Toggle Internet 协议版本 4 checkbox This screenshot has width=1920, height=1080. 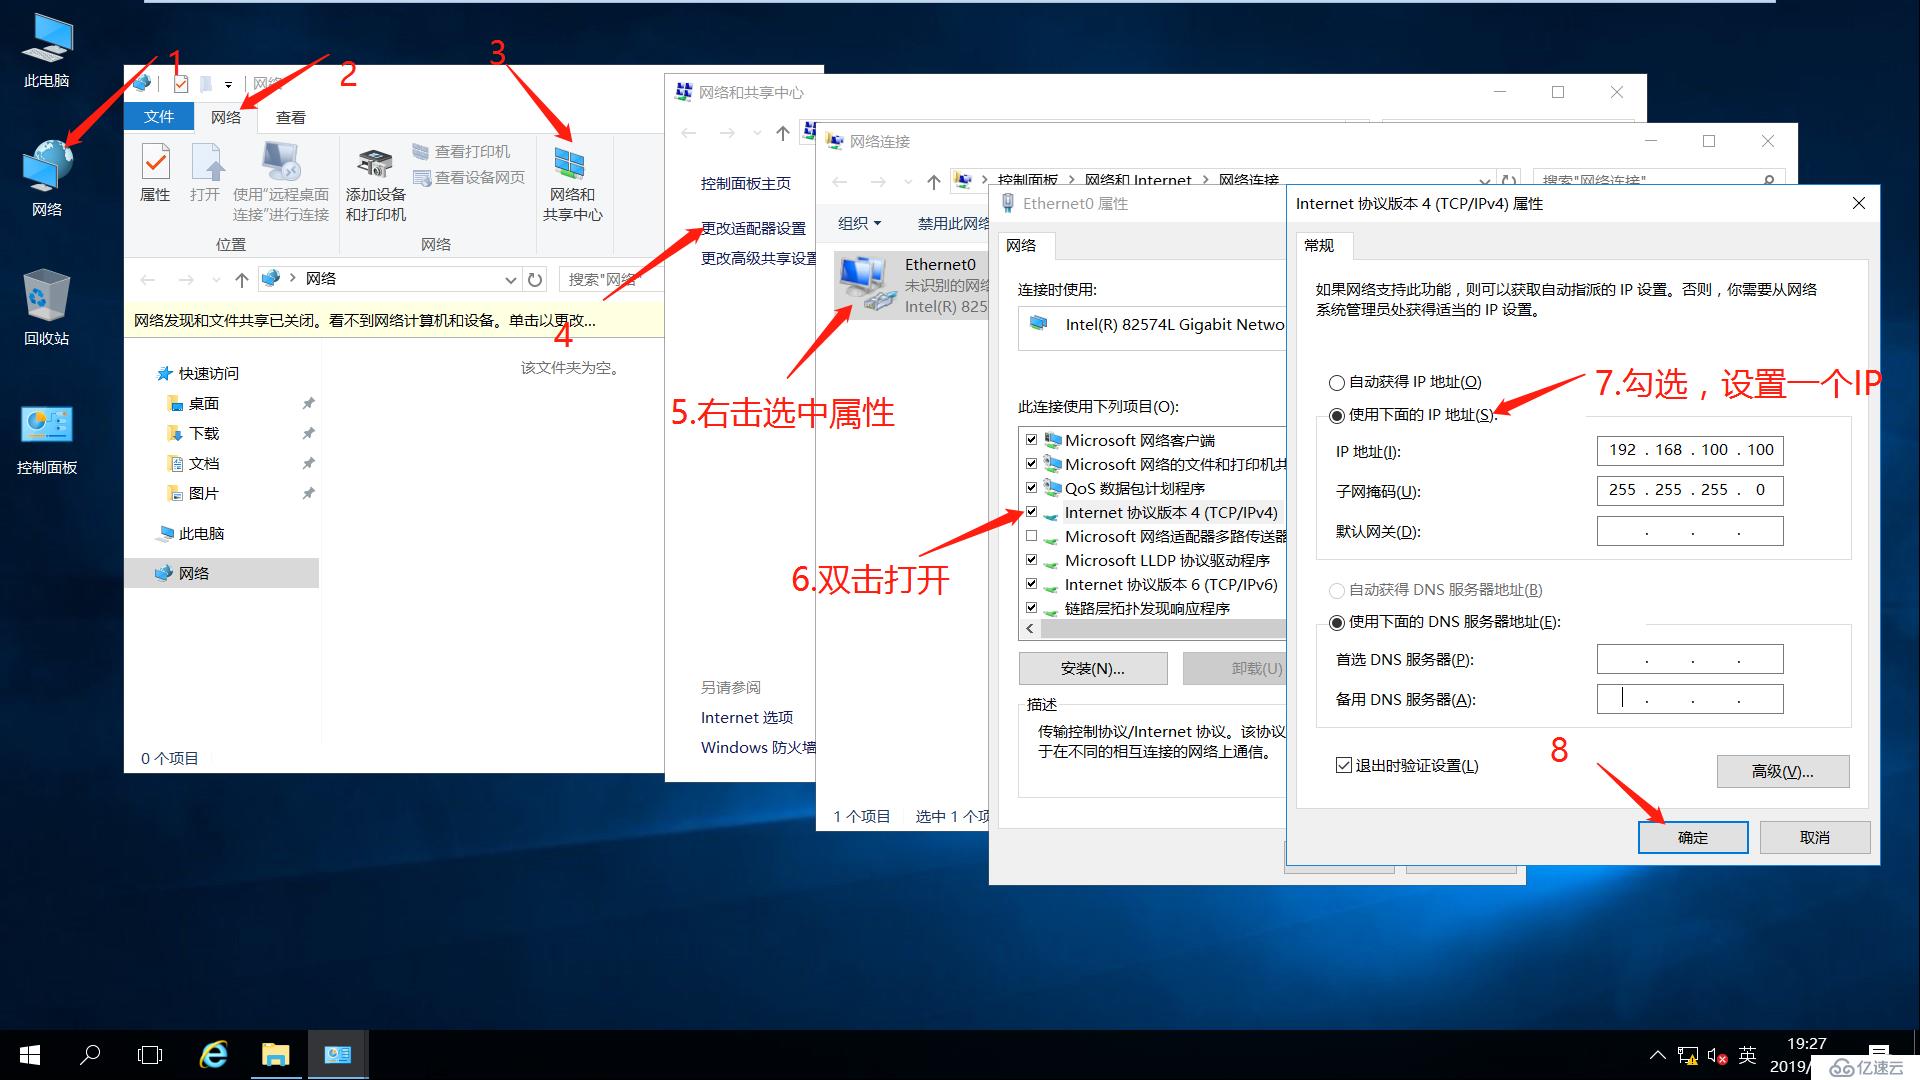[x=1031, y=512]
